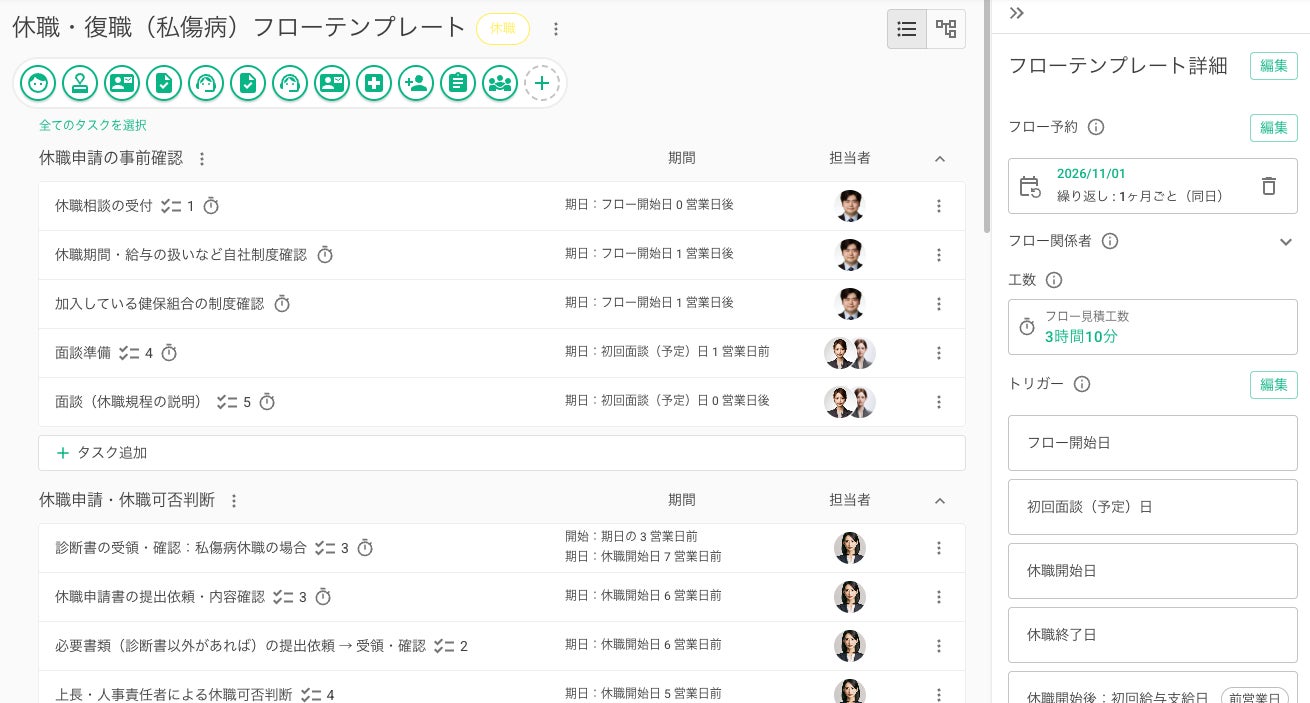Screen dimensions: 1310x703
Task: Select the 初回面談(予定)日 trigger
Action: pyautogui.click(x=1153, y=507)
